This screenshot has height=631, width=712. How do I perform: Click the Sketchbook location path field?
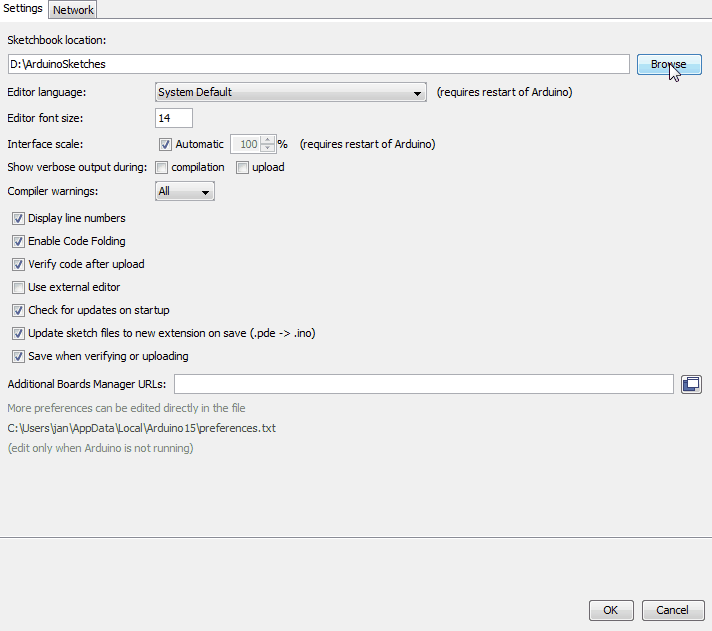318,64
